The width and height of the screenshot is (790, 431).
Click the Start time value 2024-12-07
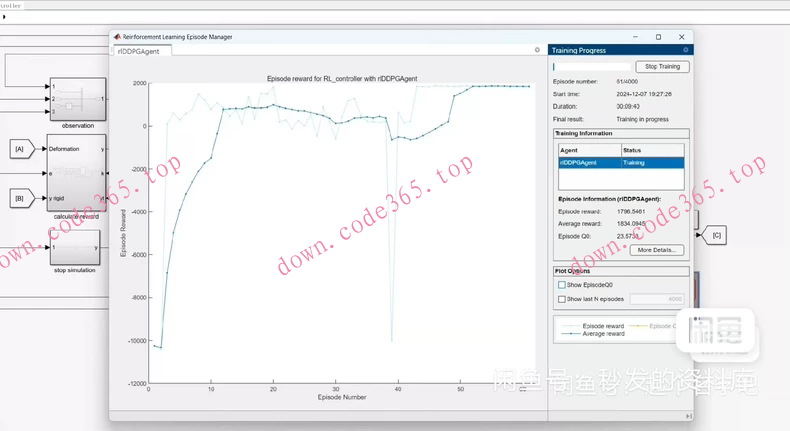click(644, 94)
